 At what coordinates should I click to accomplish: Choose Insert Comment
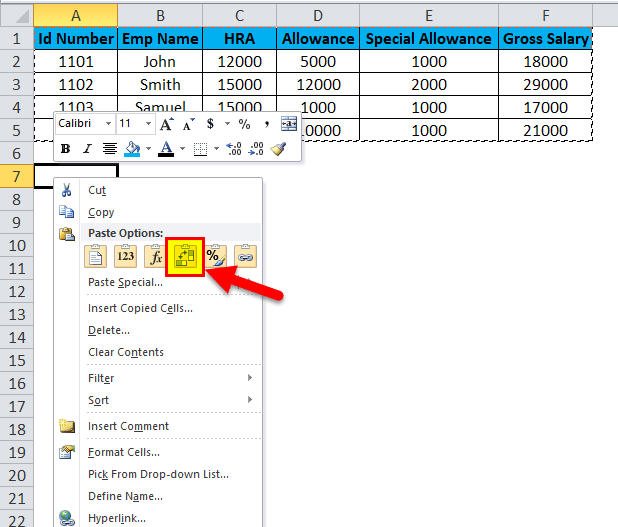159,426
